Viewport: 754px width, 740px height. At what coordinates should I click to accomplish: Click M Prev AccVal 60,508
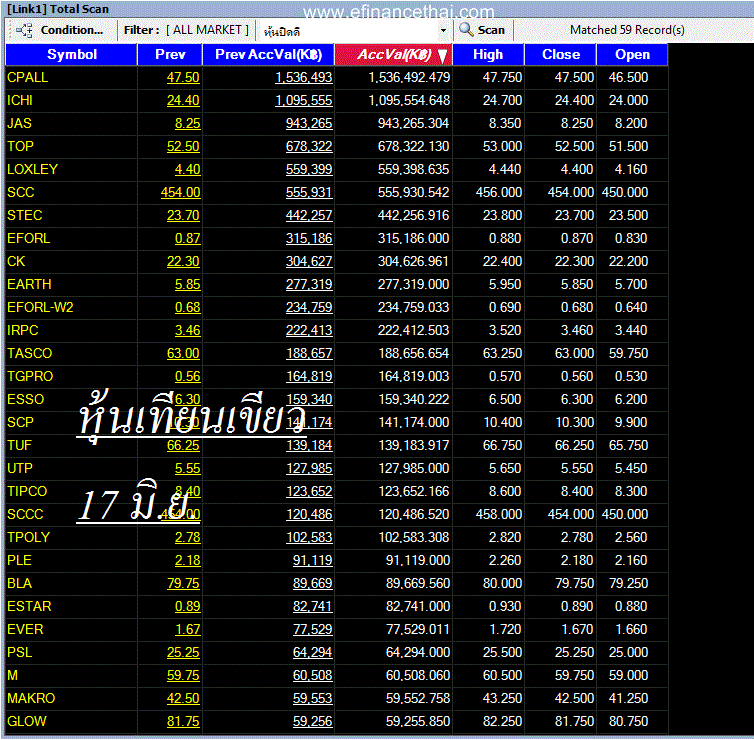(313, 676)
